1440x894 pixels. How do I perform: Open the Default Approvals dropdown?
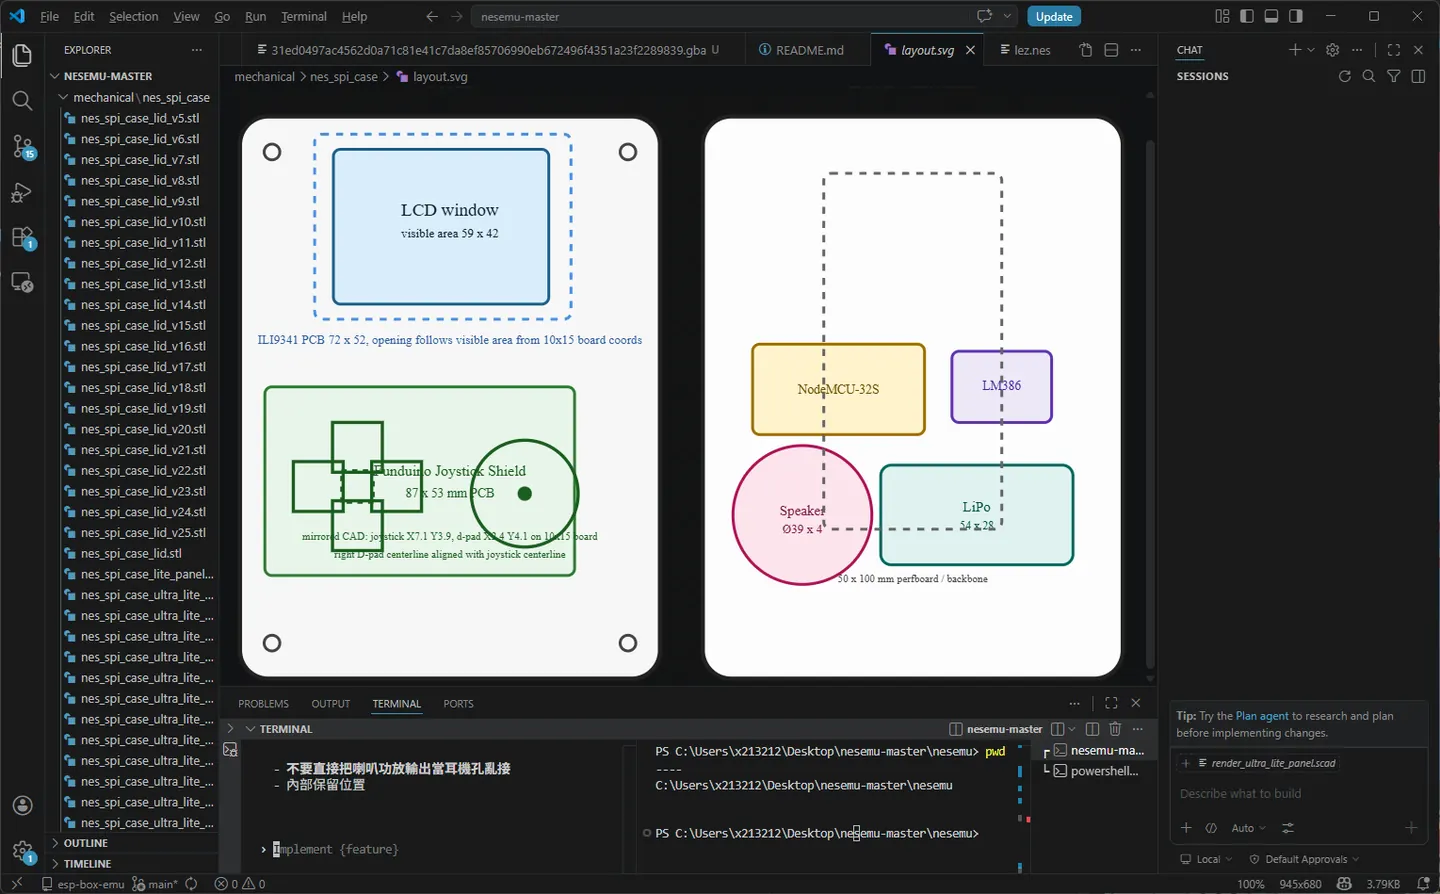pos(1304,859)
